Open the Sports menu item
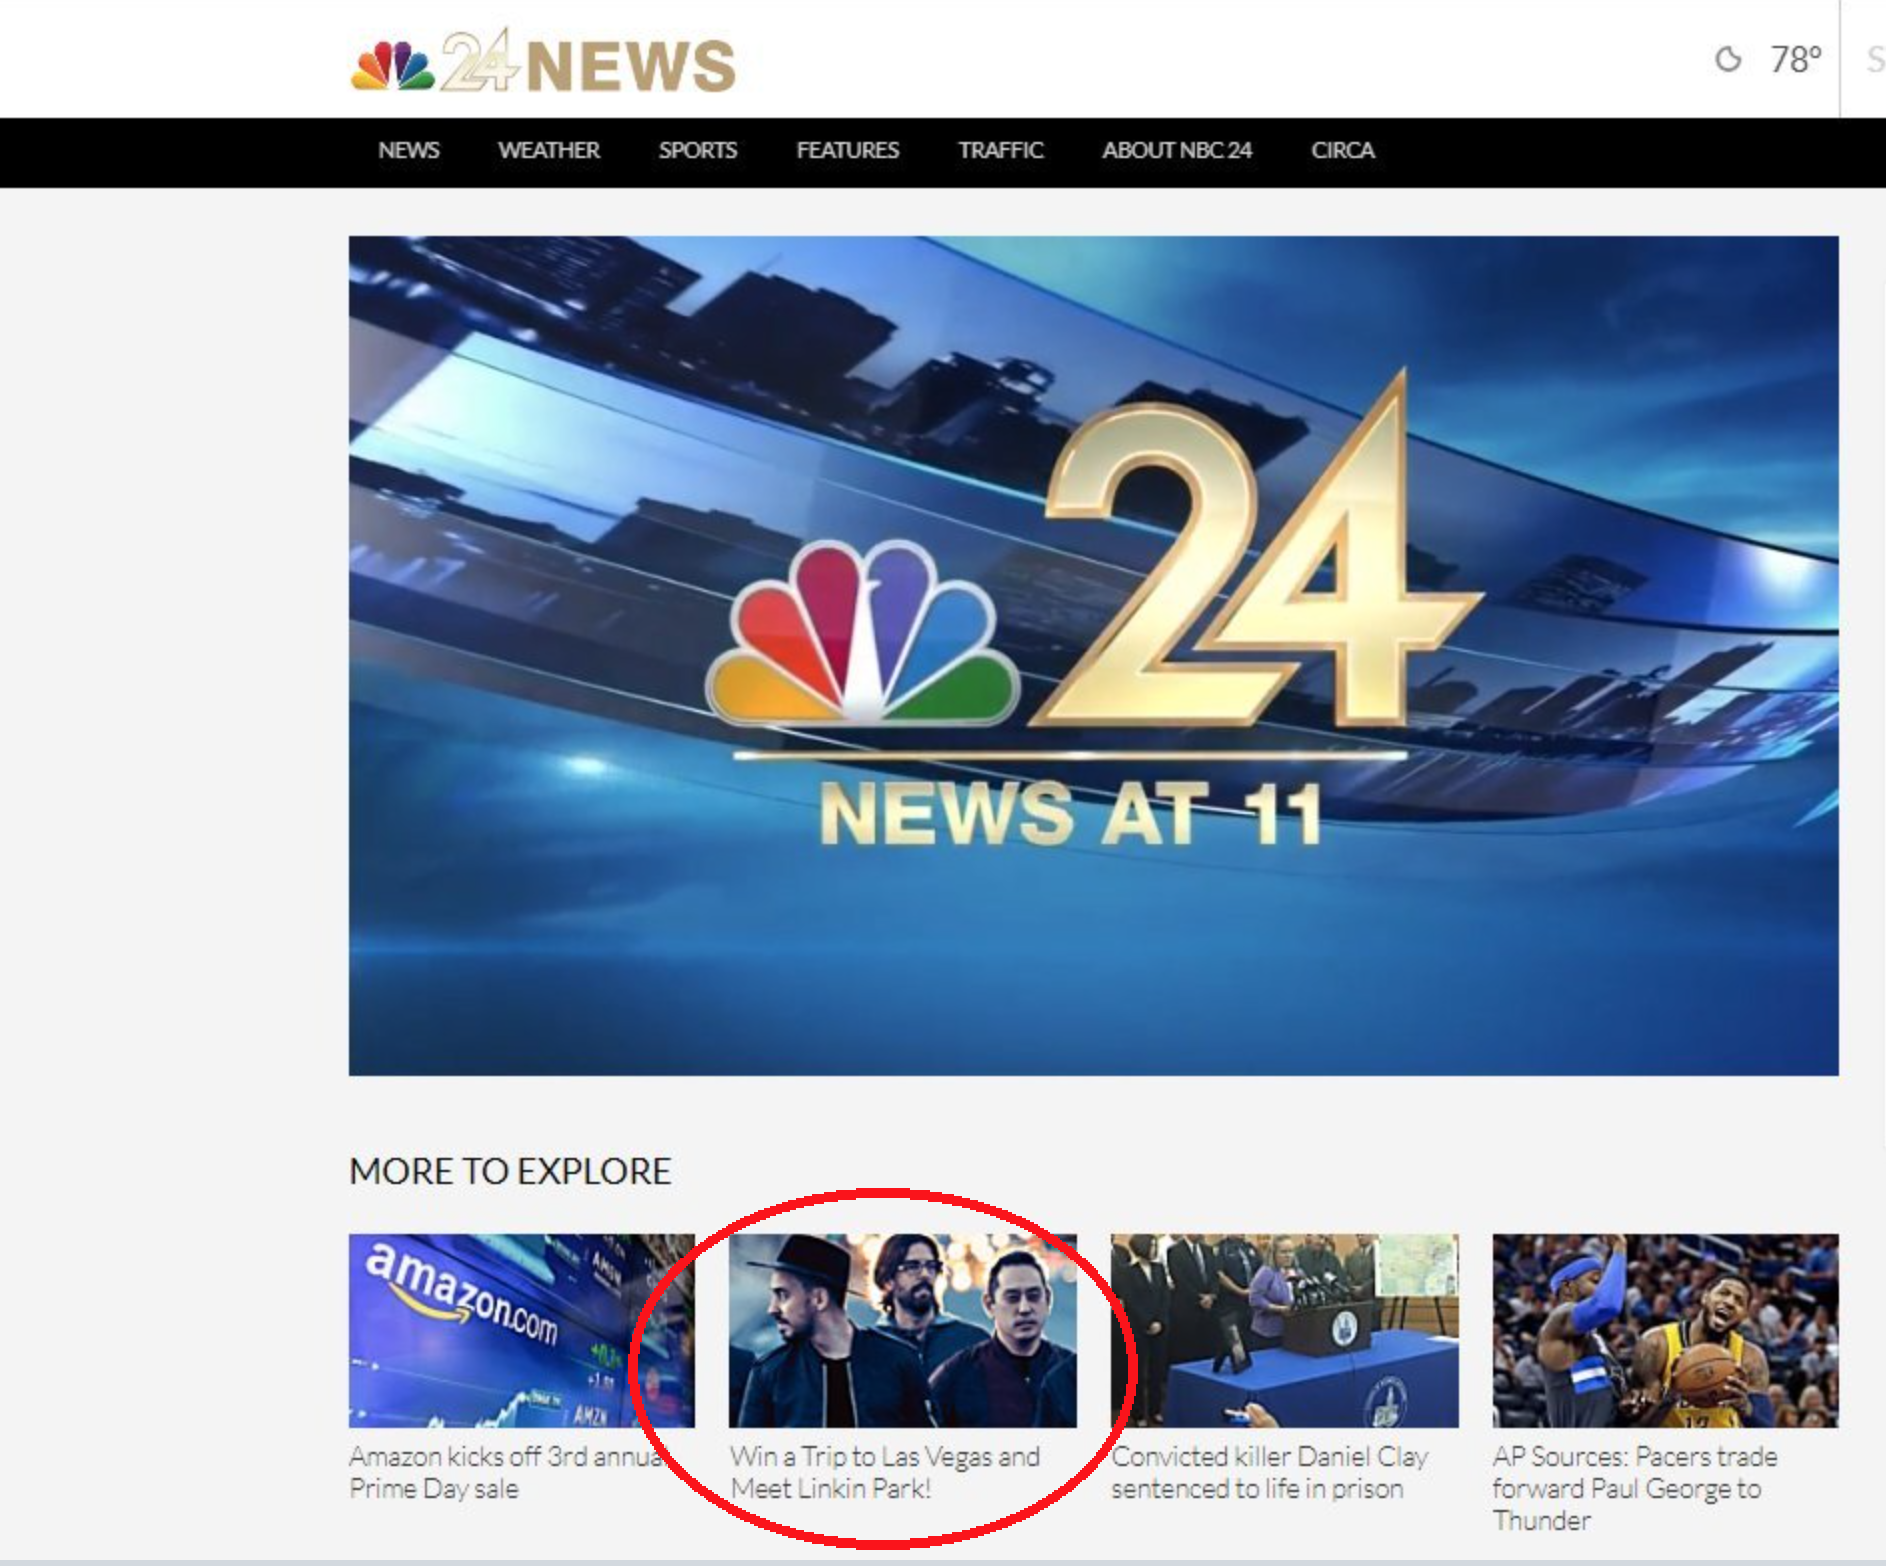This screenshot has width=1886, height=1566. (x=697, y=150)
